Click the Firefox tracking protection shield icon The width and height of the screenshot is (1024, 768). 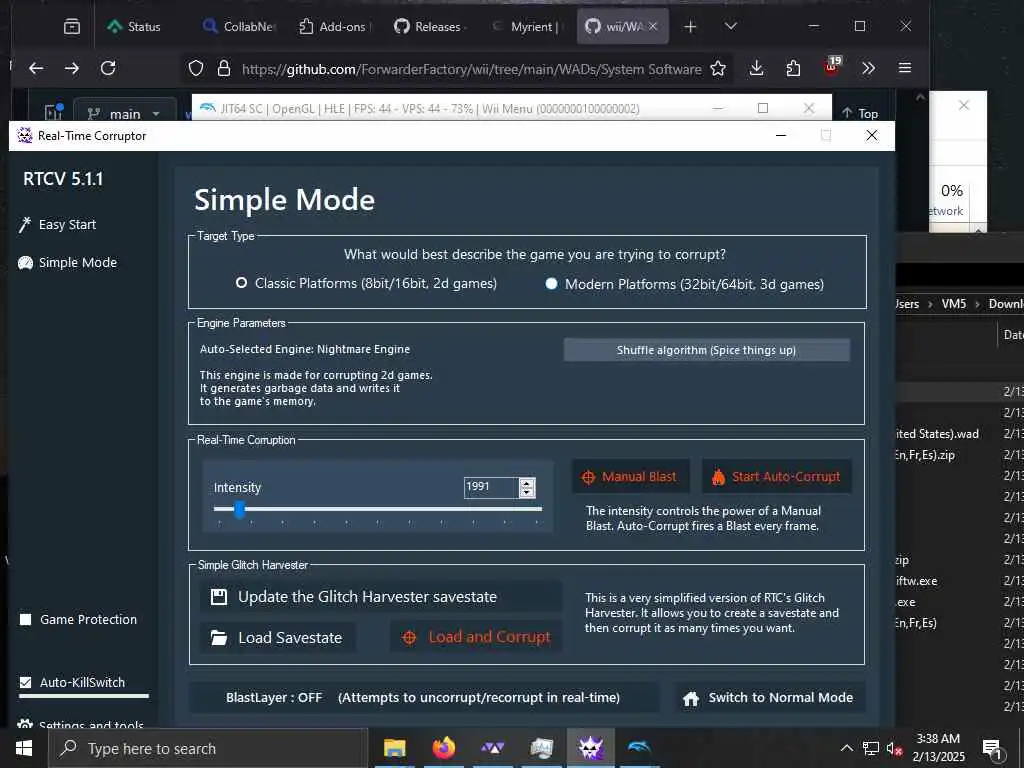click(196, 68)
